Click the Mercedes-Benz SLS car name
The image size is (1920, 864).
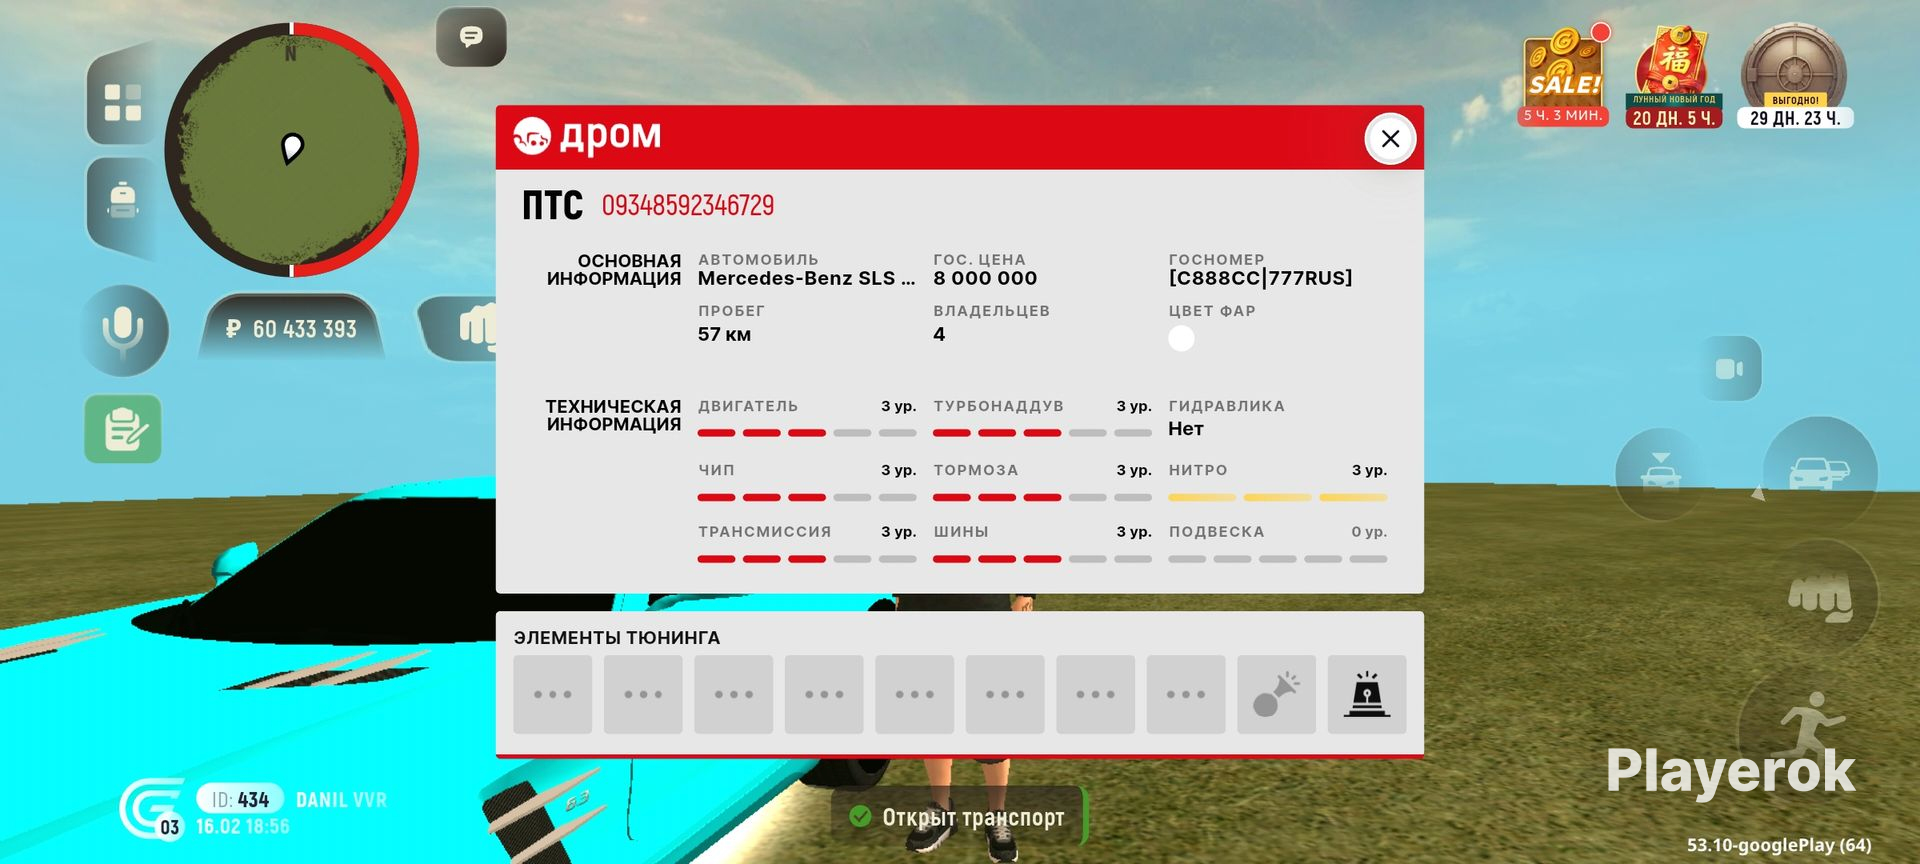coord(806,278)
